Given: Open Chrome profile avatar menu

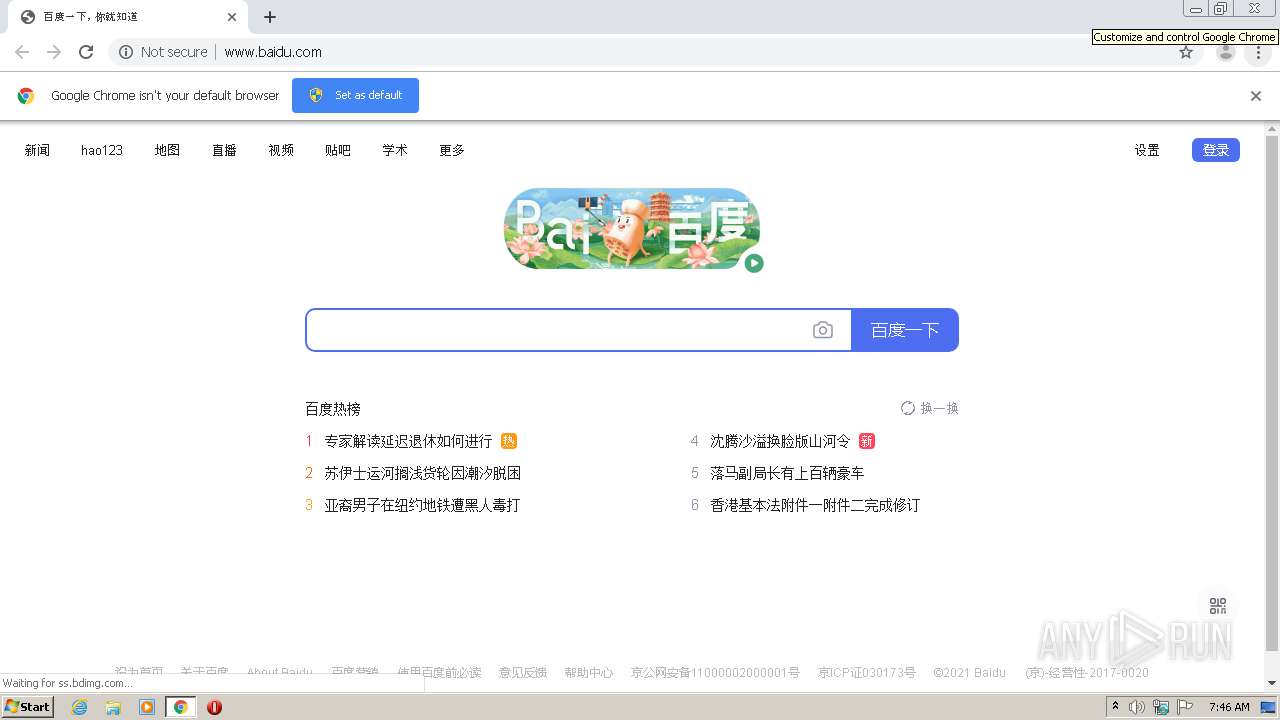Looking at the screenshot, I should [1226, 52].
